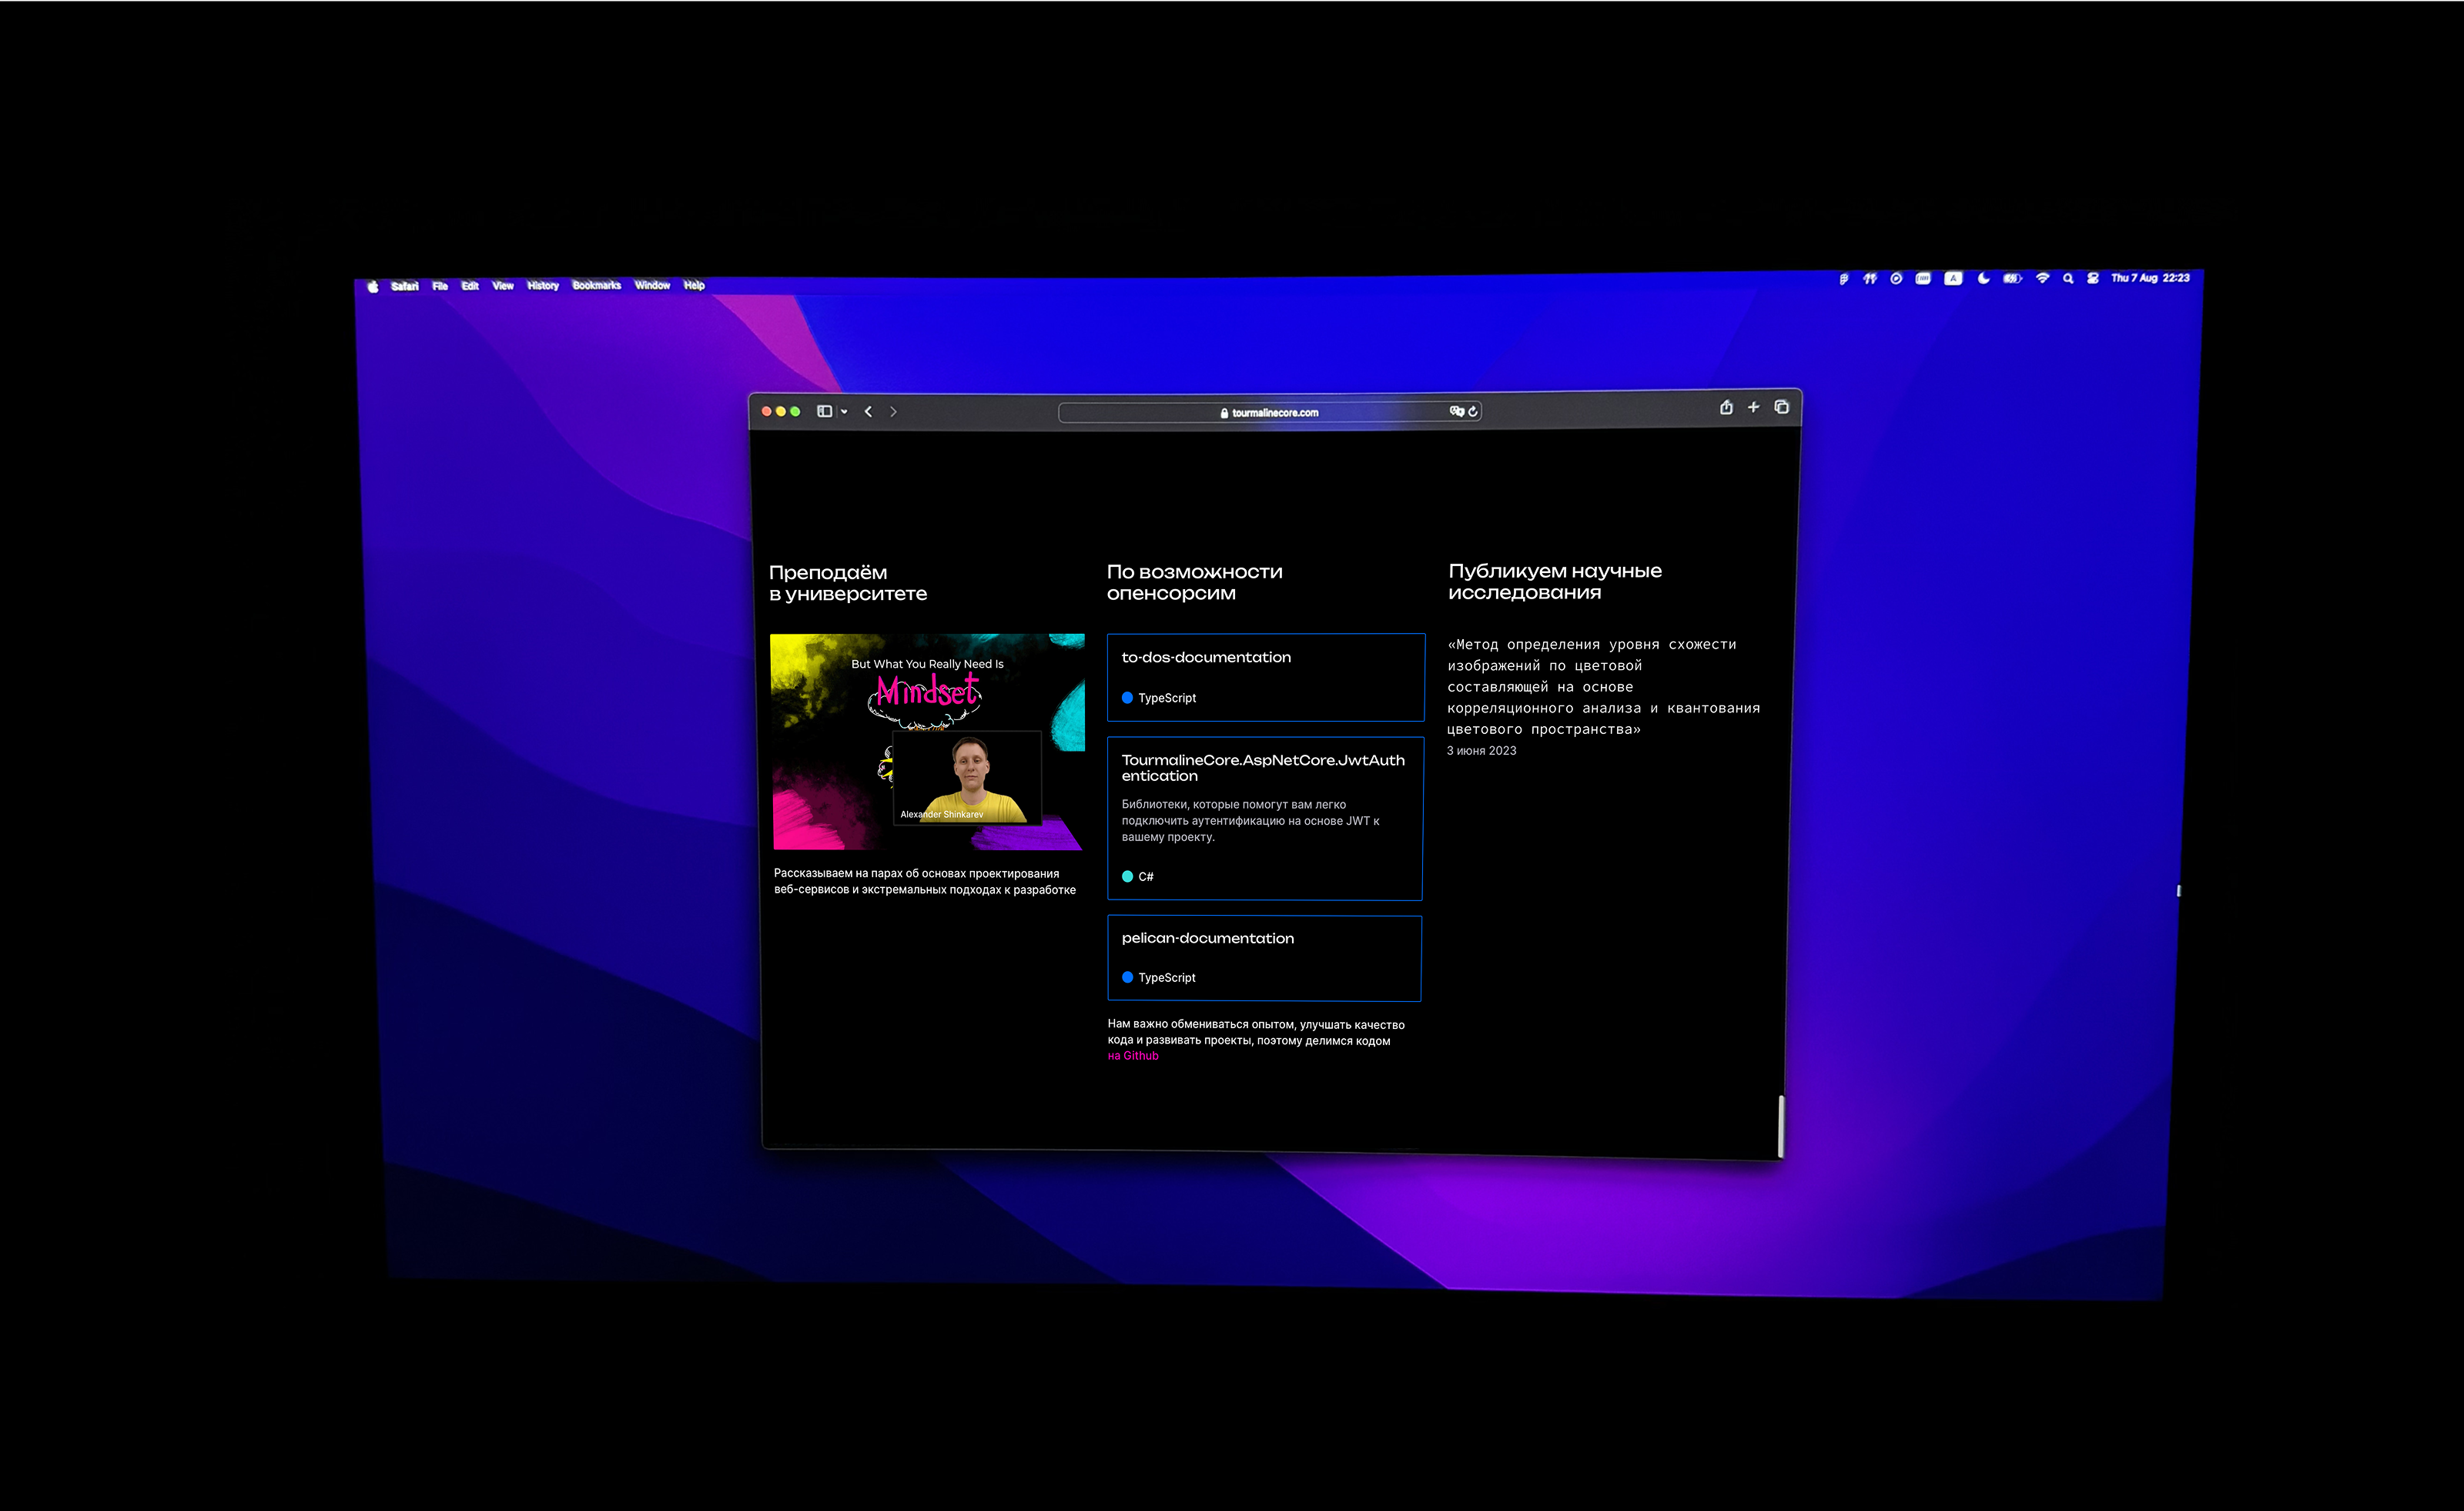Click the translate icon in the address bar
Viewport: 2464px width, 1511px height.
coord(1456,411)
